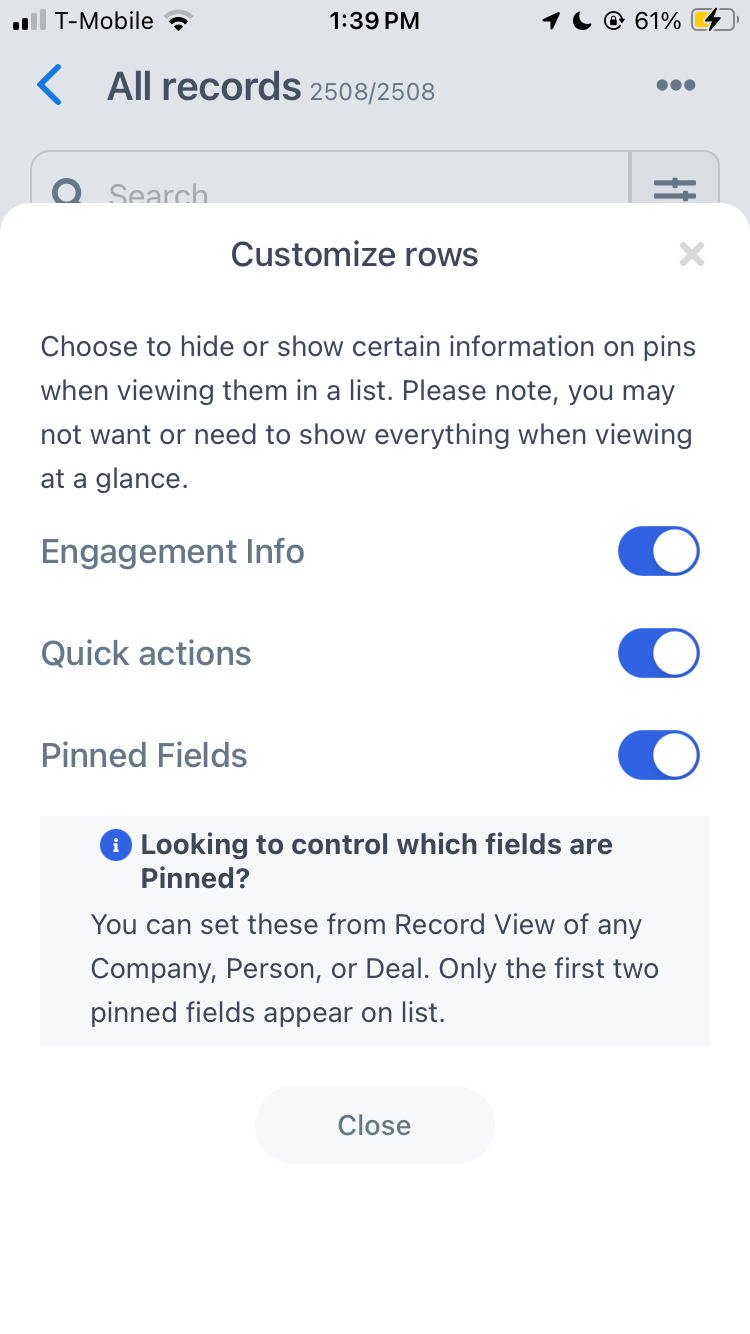Click the Close button
The image size is (750, 1334).
click(375, 1125)
